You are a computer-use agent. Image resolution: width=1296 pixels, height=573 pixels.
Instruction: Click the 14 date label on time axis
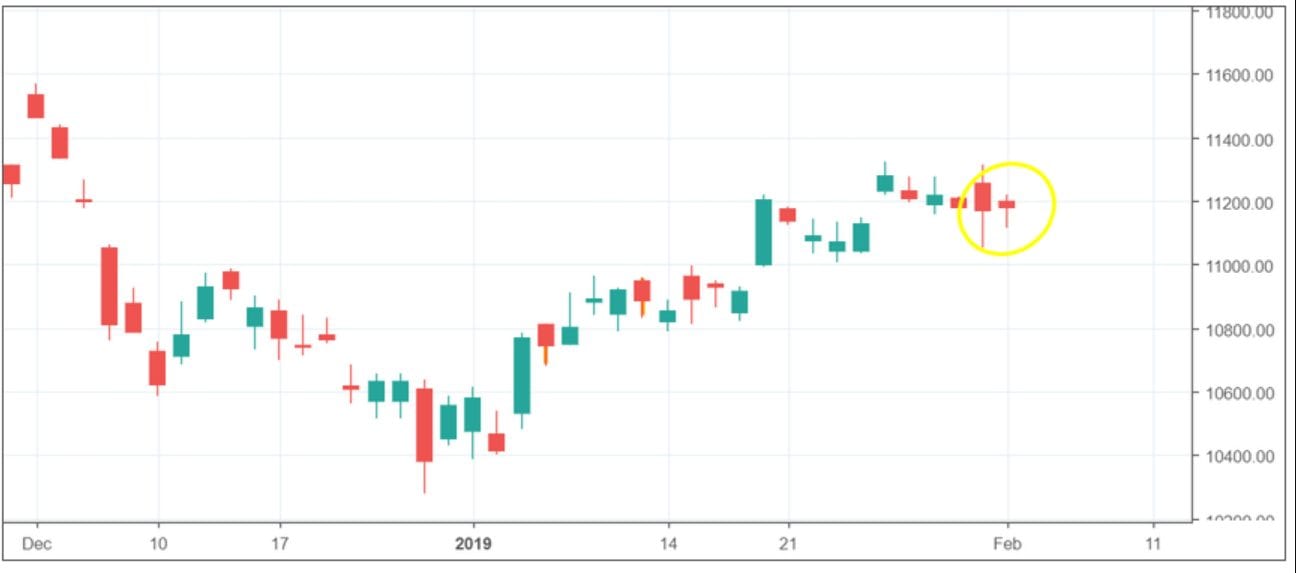point(668,543)
